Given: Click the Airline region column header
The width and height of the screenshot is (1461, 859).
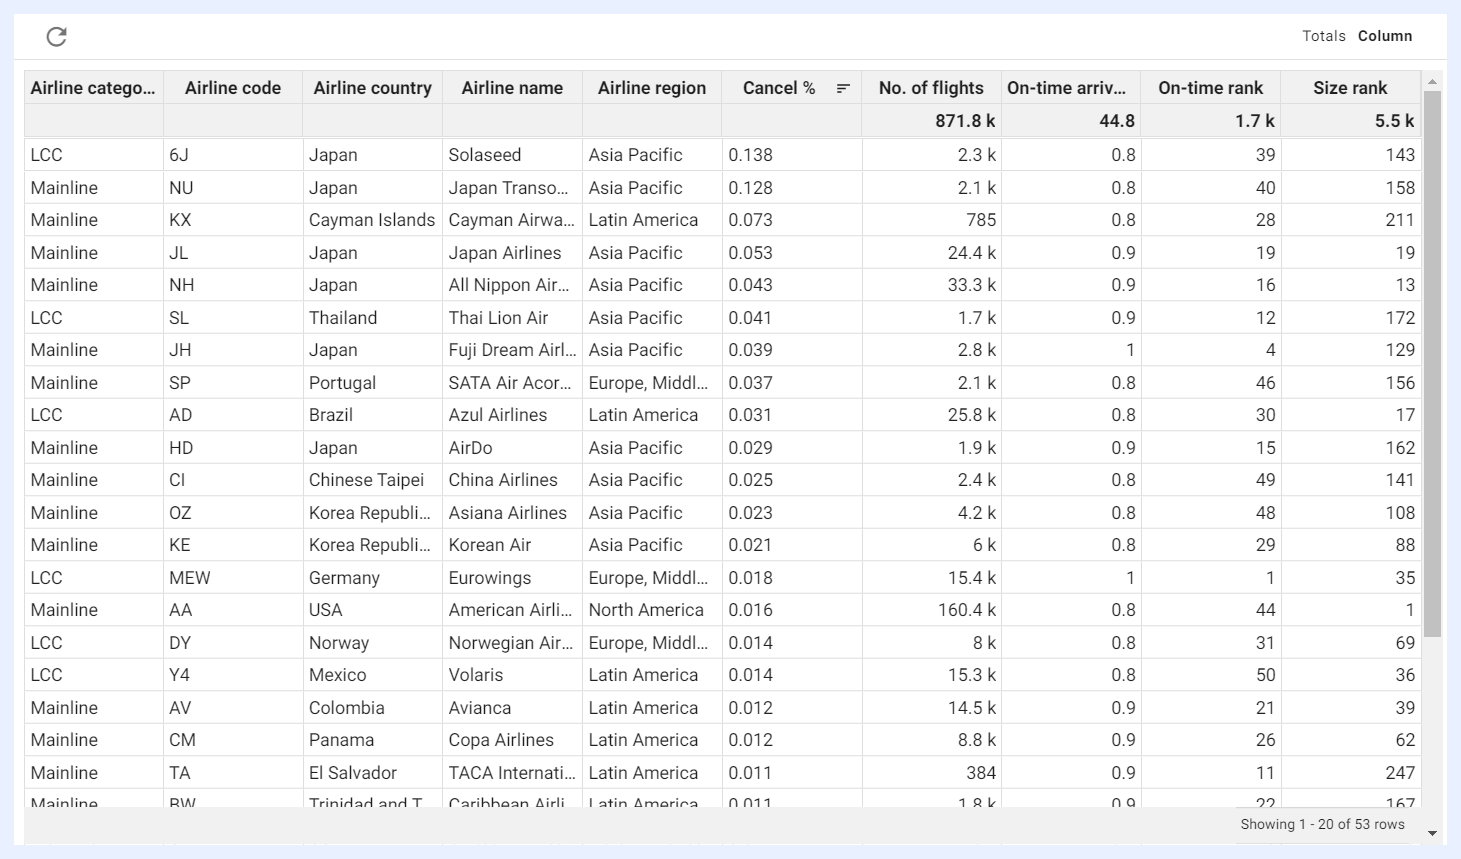Looking at the screenshot, I should click(652, 88).
